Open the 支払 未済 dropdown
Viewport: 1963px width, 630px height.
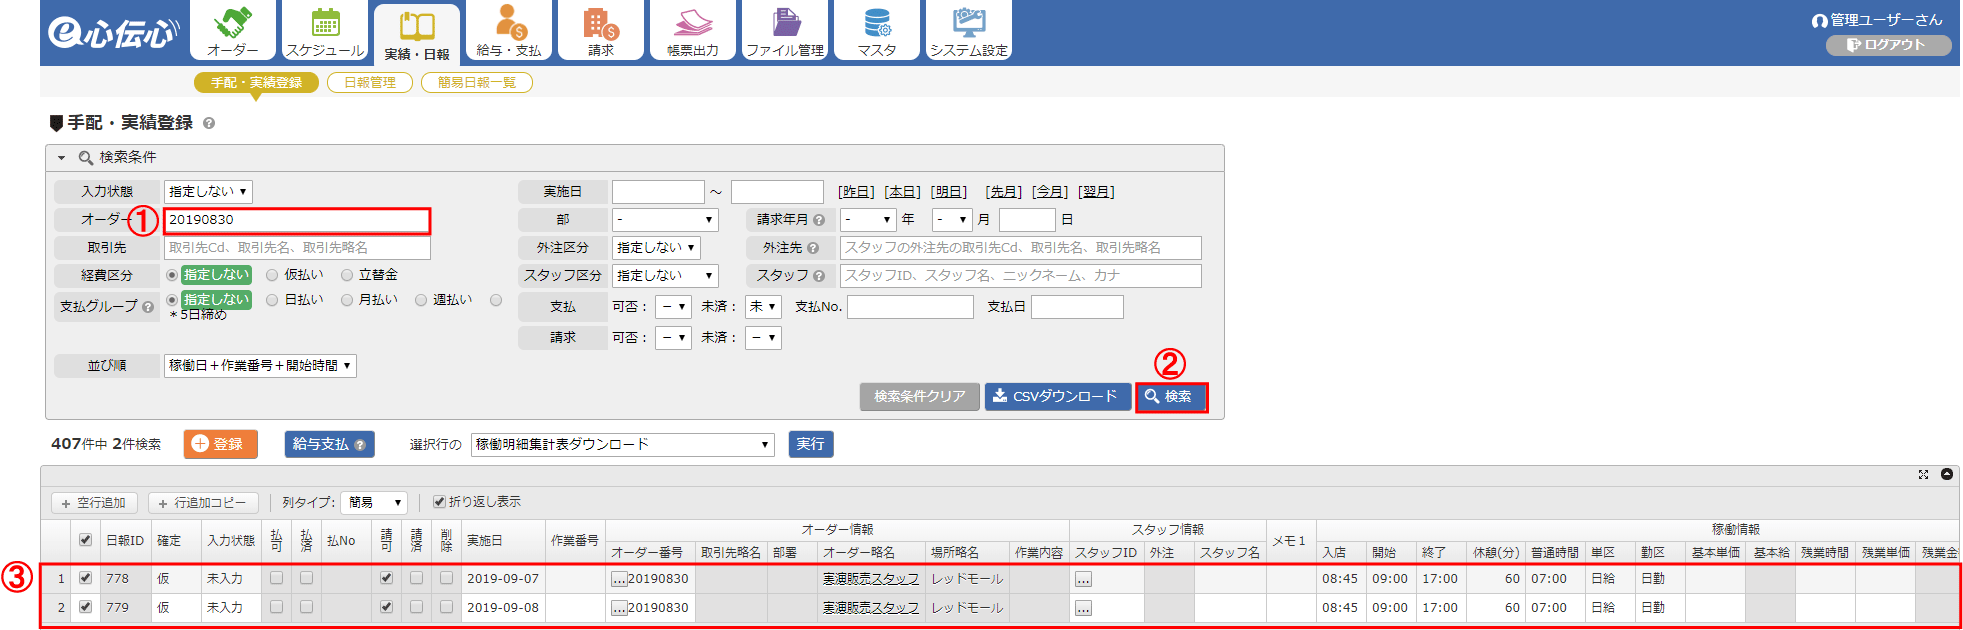762,307
